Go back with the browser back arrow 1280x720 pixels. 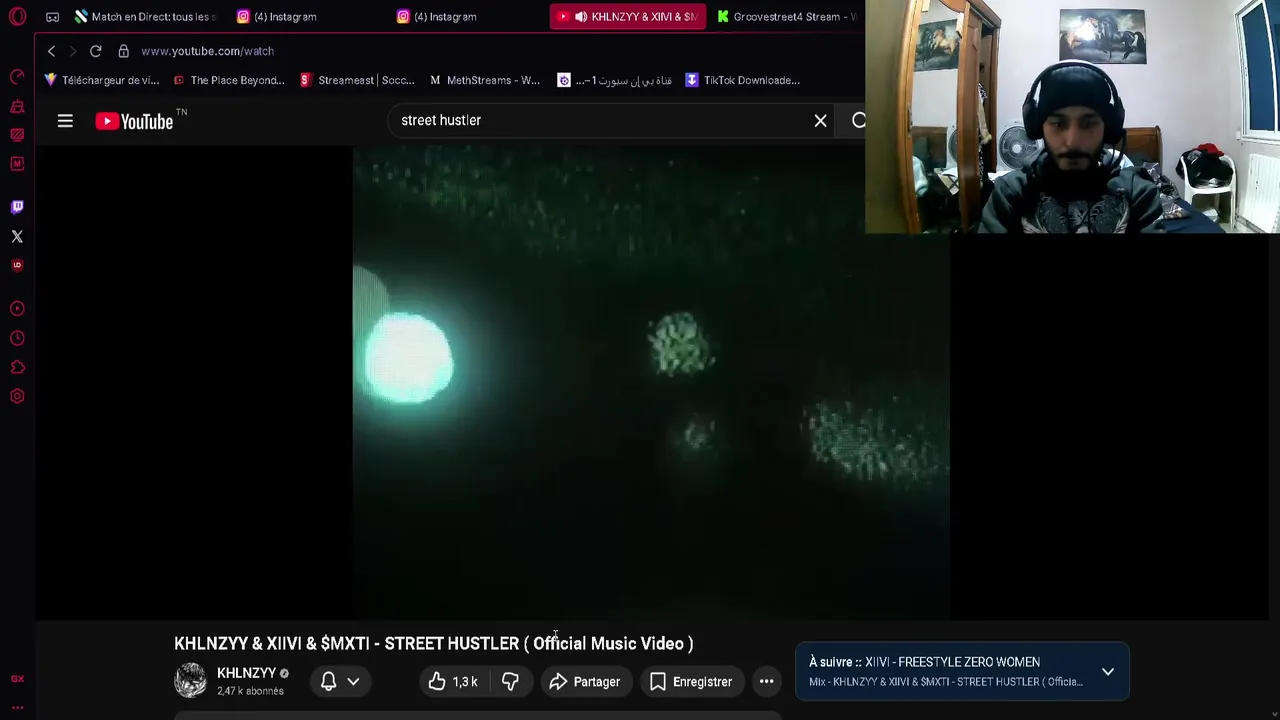click(x=51, y=51)
